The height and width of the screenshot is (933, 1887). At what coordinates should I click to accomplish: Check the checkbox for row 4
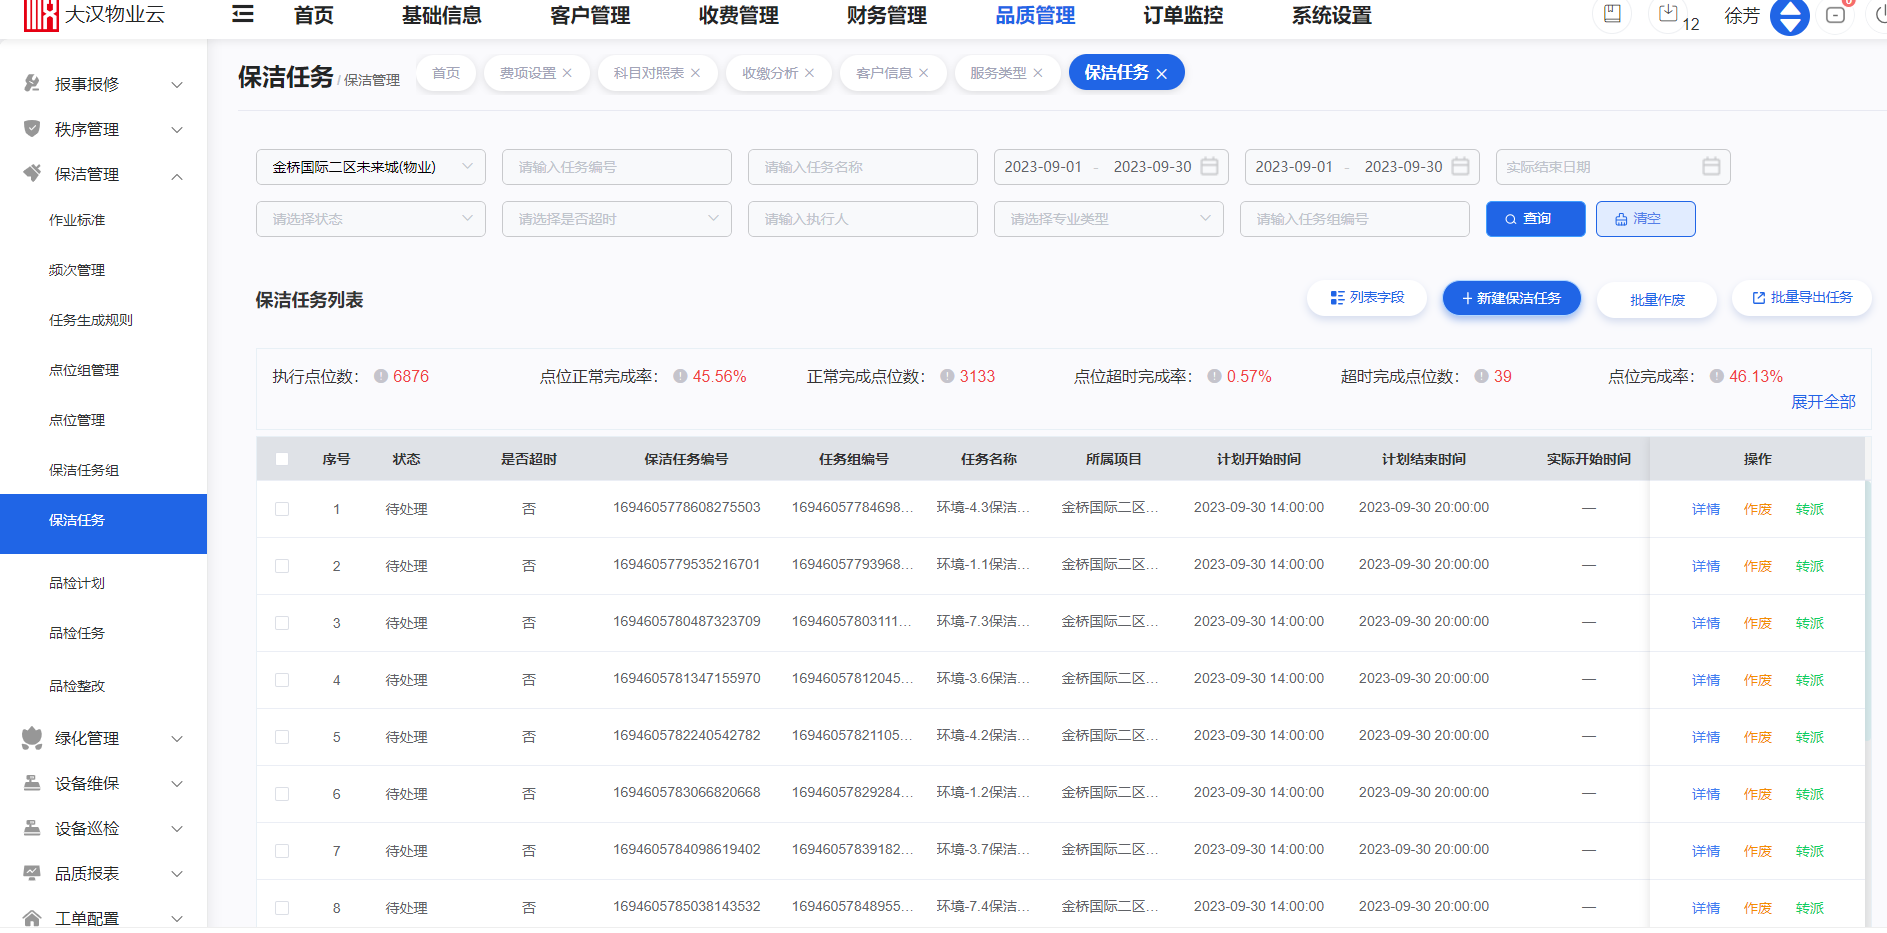(x=282, y=680)
